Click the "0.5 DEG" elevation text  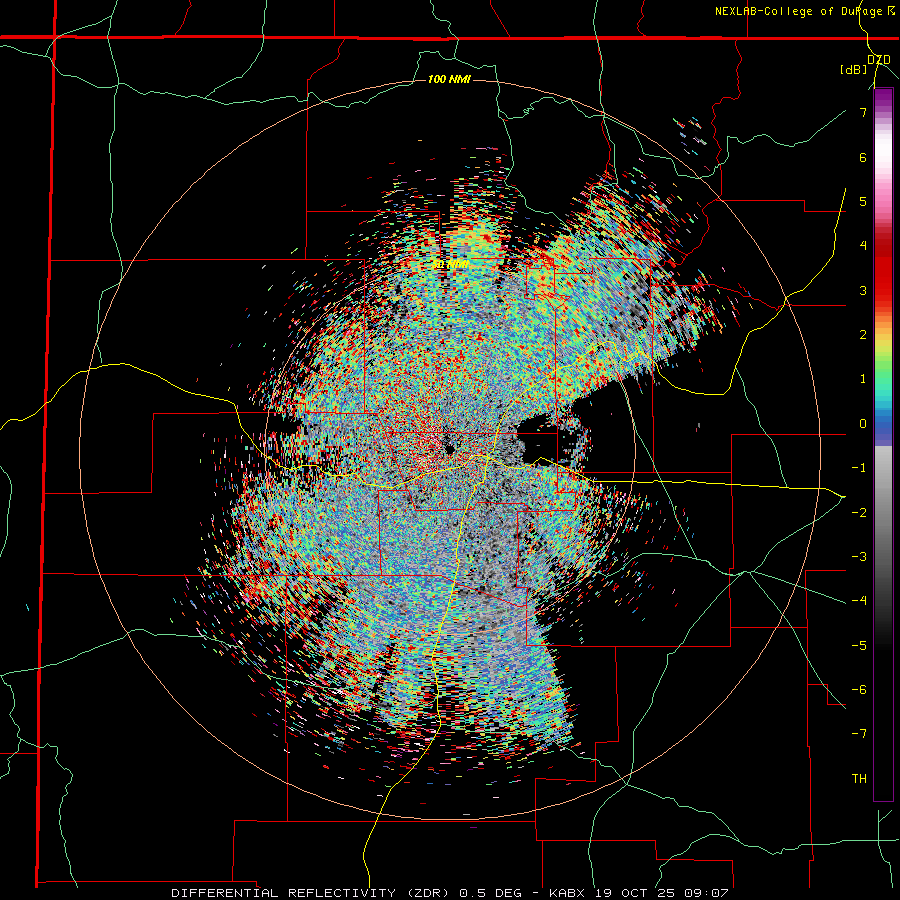click(x=491, y=893)
